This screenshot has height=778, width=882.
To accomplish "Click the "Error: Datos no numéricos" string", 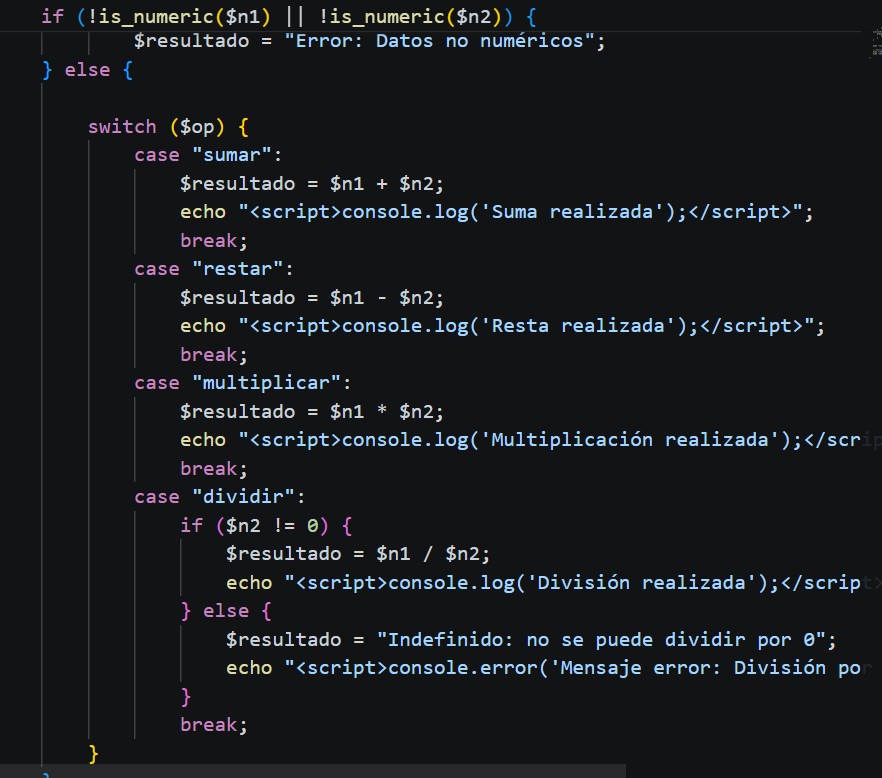I will coord(440,41).
